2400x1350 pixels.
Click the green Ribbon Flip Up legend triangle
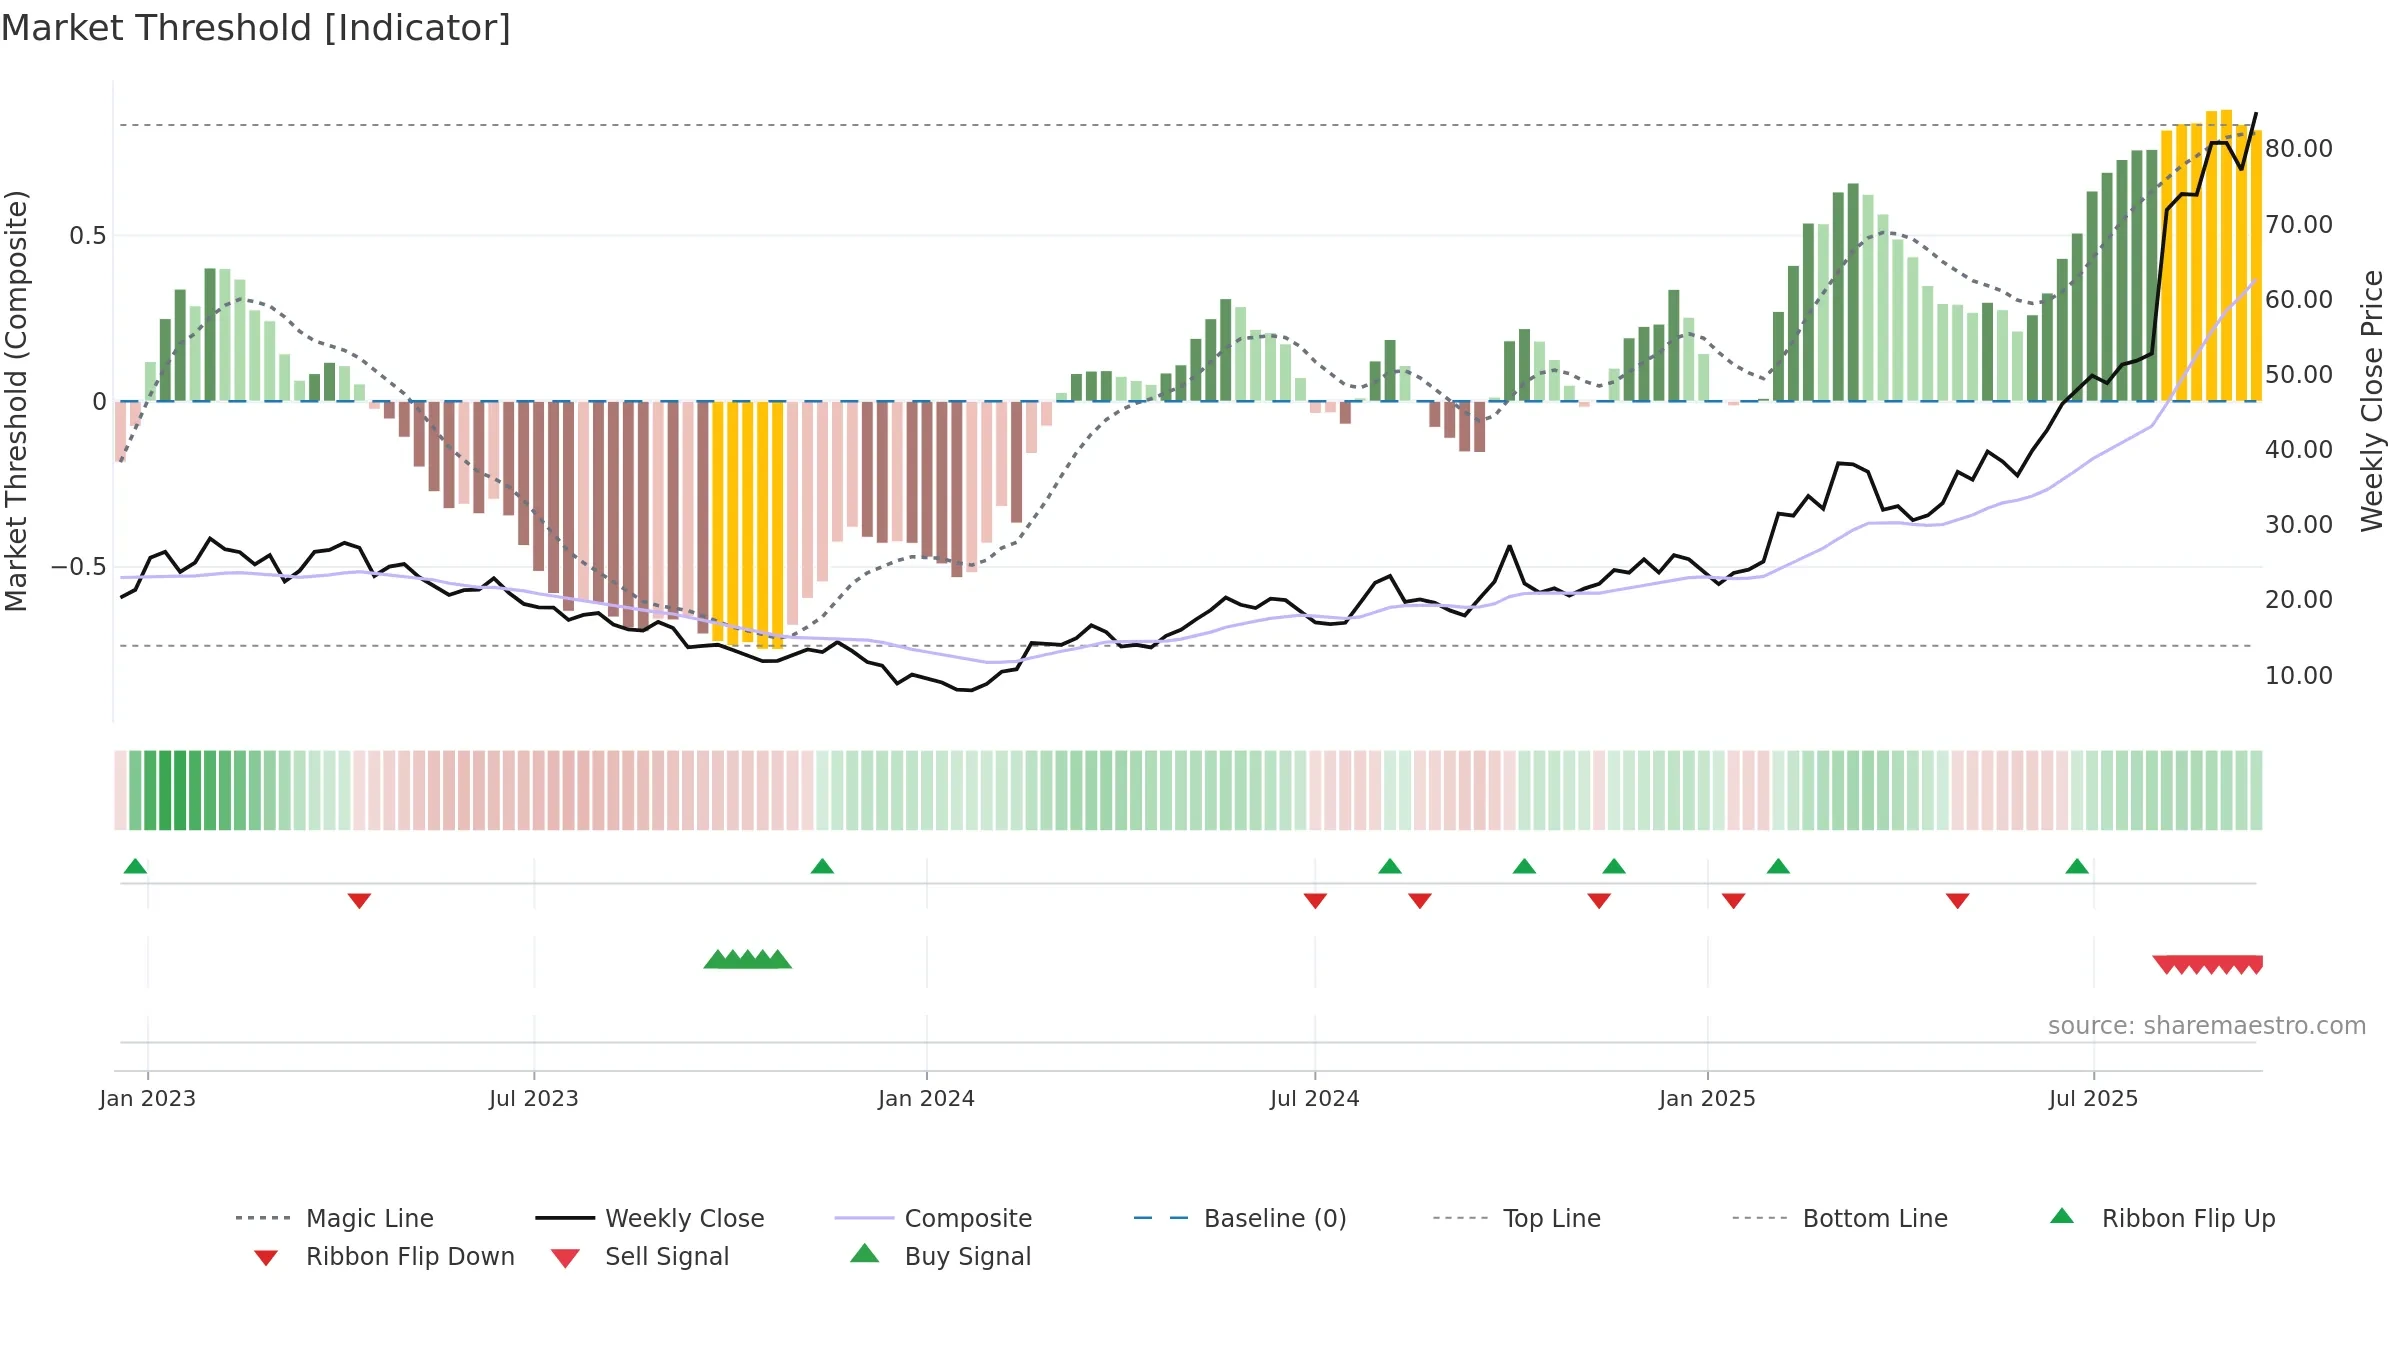(2062, 1216)
